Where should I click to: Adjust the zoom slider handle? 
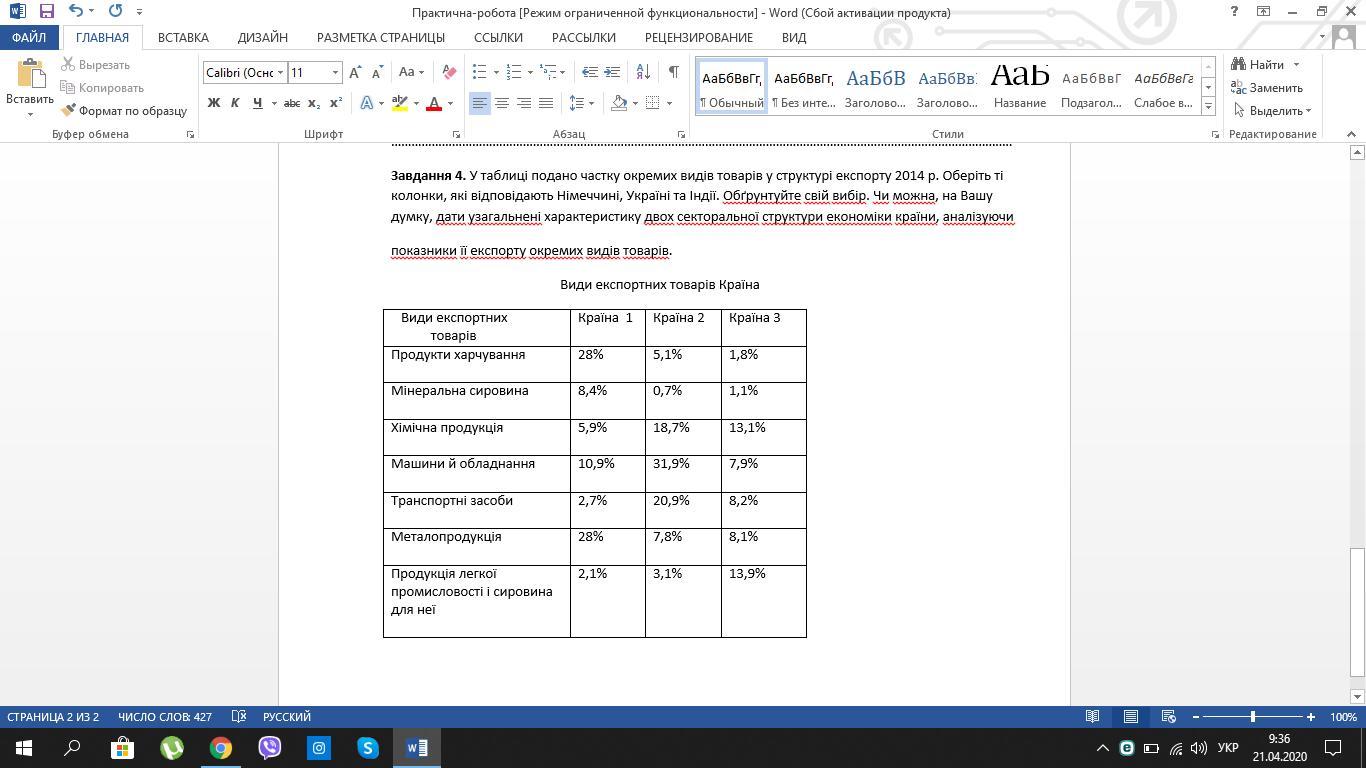pos(1253,717)
